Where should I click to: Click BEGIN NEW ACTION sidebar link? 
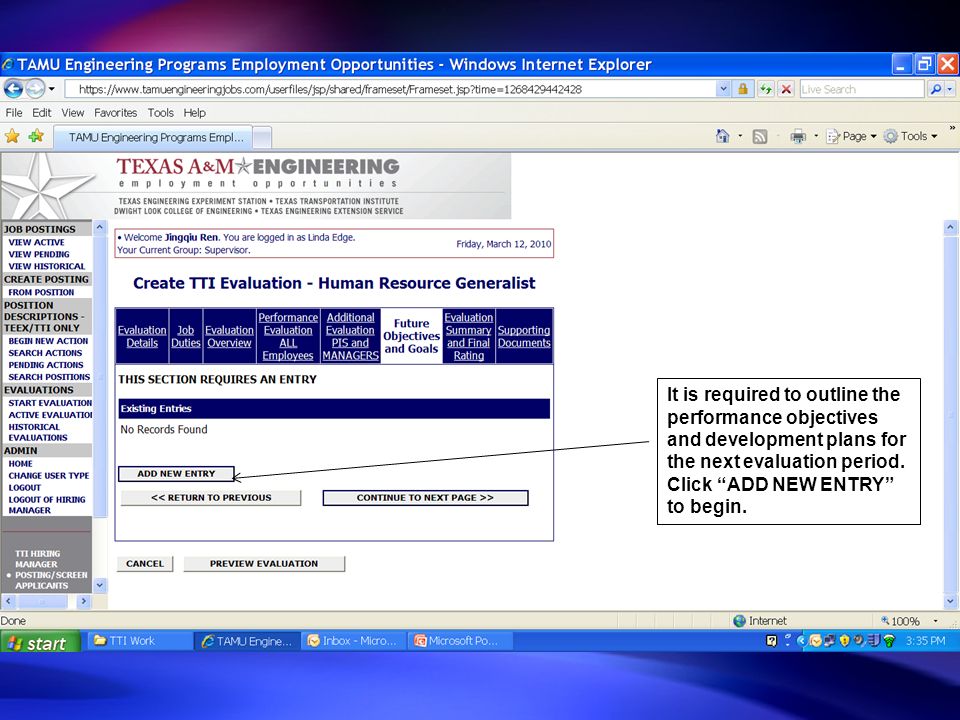pyautogui.click(x=48, y=341)
